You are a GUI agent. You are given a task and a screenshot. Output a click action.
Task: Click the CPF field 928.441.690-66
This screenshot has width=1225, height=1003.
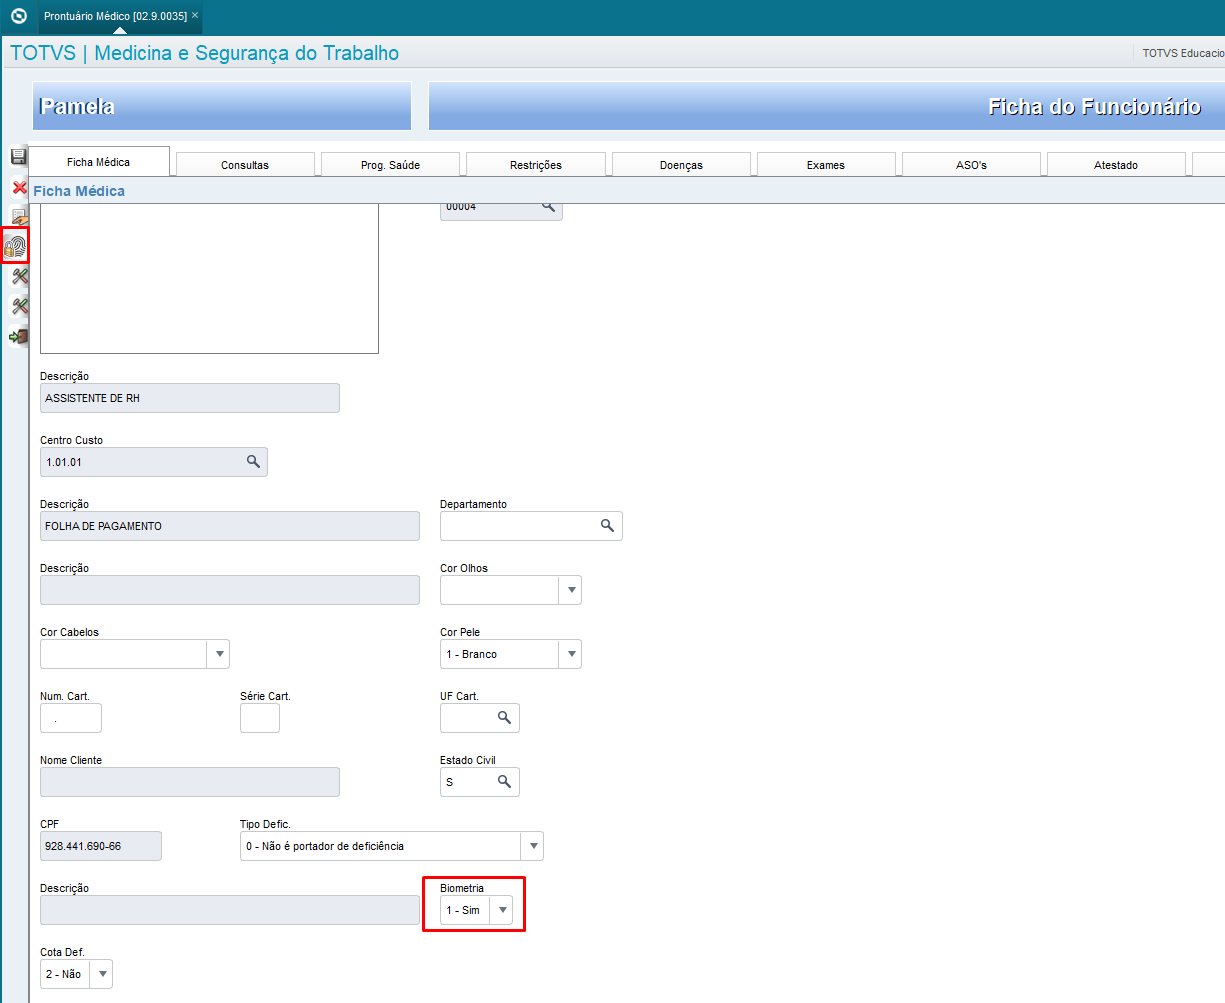[x=101, y=846]
